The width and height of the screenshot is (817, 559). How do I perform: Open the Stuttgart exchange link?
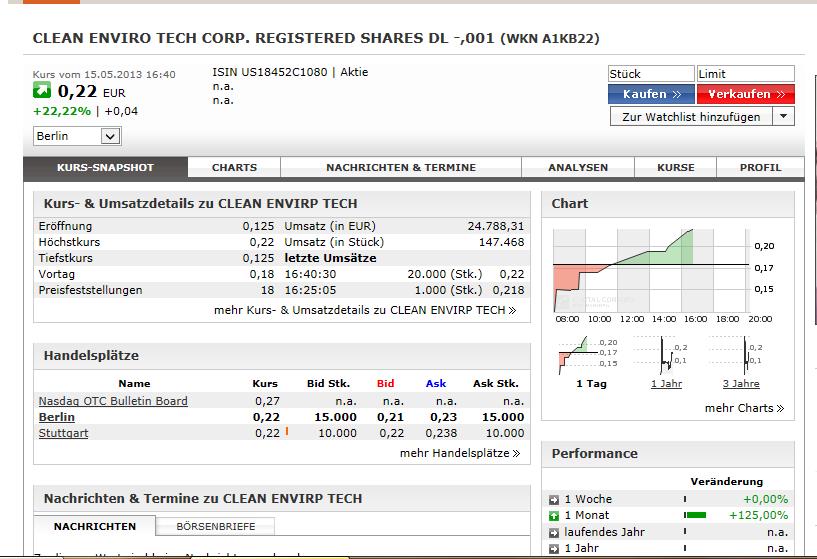tap(63, 433)
